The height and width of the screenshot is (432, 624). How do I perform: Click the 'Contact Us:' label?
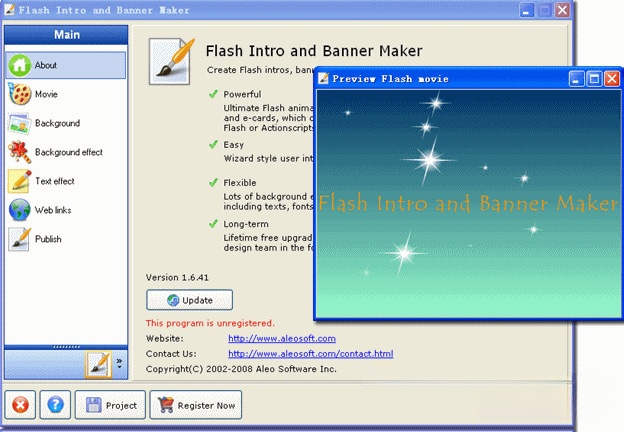(x=171, y=354)
